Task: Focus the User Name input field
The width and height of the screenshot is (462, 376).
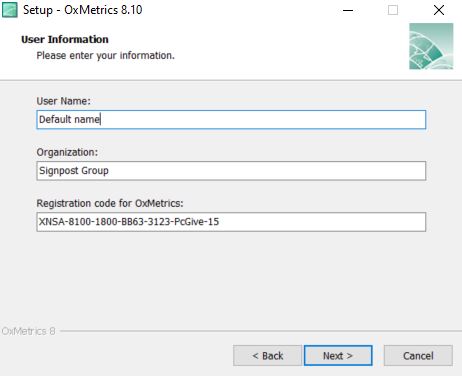Action: click(x=231, y=119)
